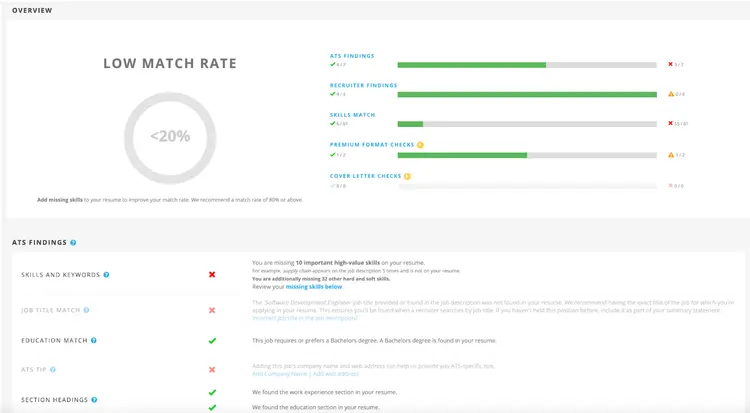Click 'Incorrect job title in the job description?' link
The image size is (750, 413).
click(x=305, y=318)
